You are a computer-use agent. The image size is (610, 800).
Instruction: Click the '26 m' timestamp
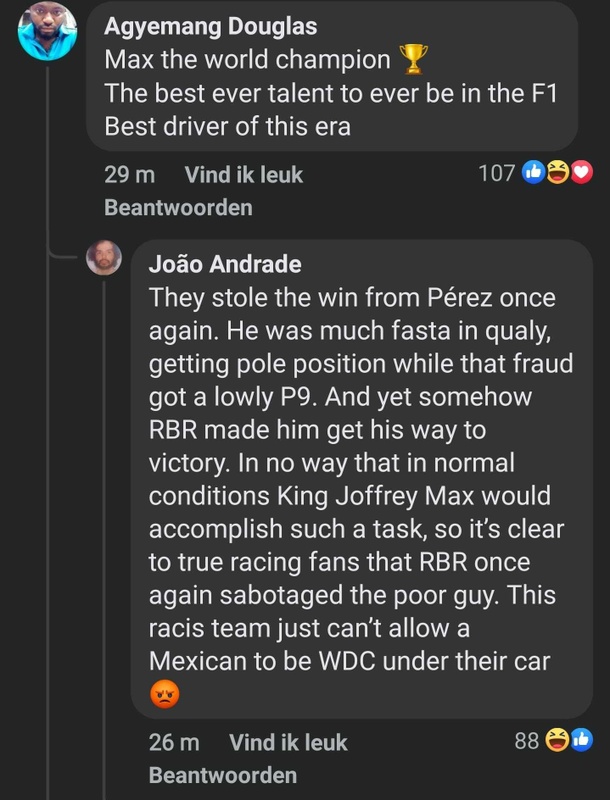click(x=173, y=742)
